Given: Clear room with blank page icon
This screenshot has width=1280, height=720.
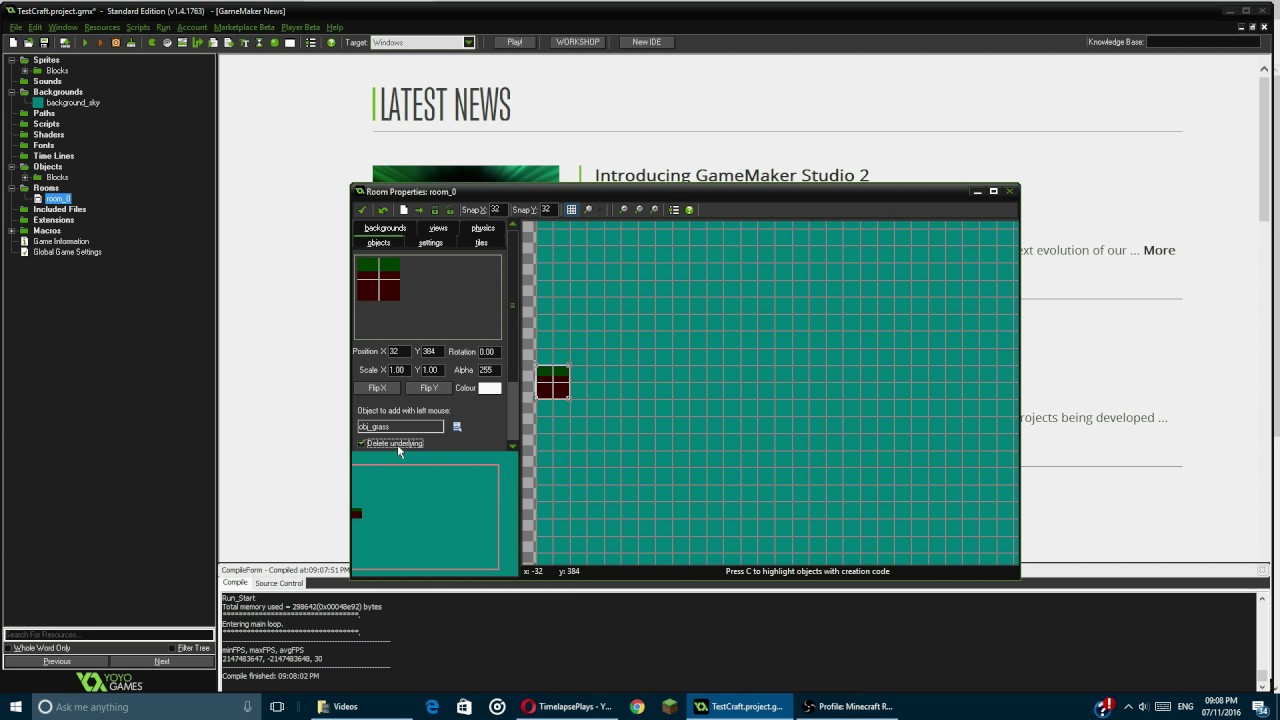Looking at the screenshot, I should [x=404, y=210].
